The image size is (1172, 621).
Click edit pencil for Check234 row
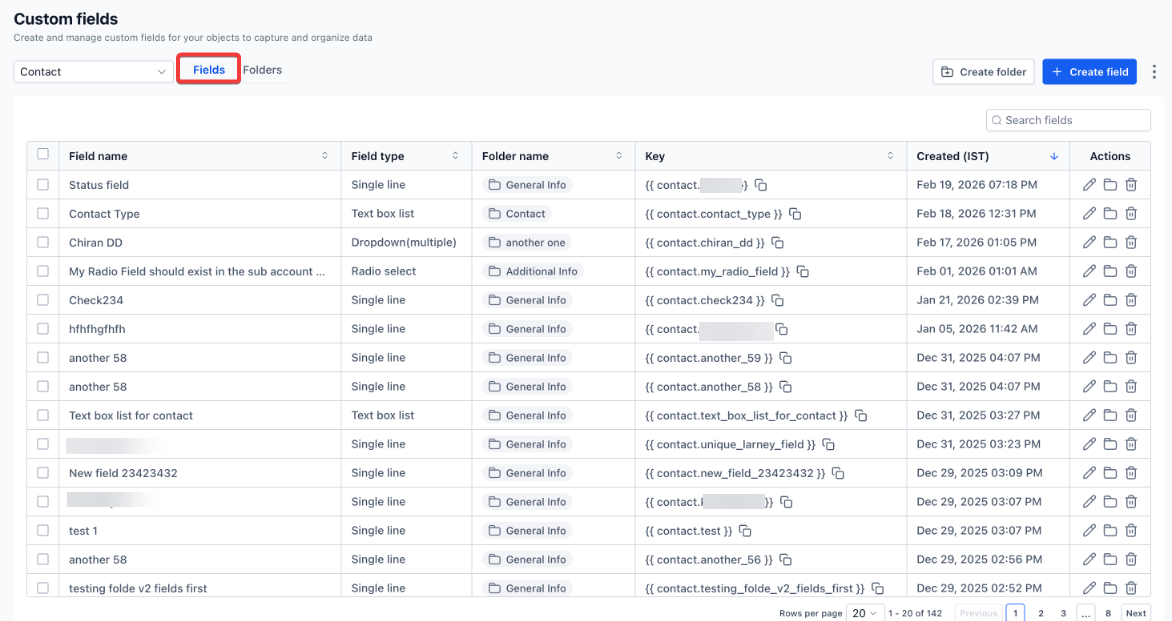1089,300
